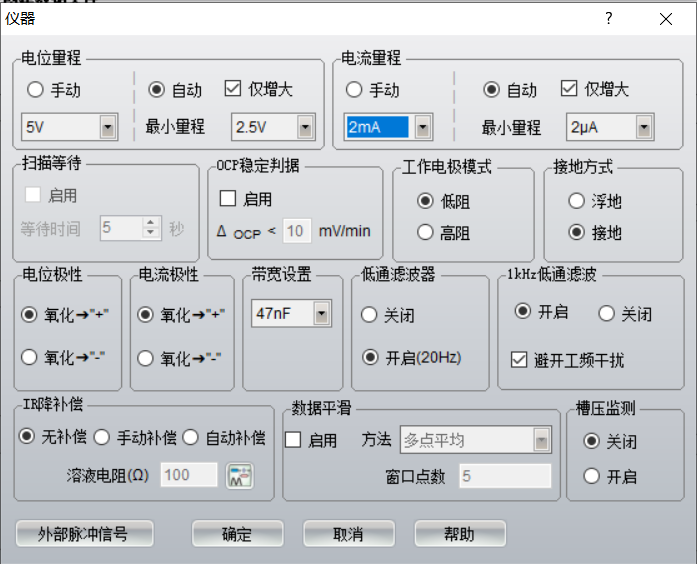Click the solution resistance measure icon
Screen dimensions: 697x564
pos(240,476)
